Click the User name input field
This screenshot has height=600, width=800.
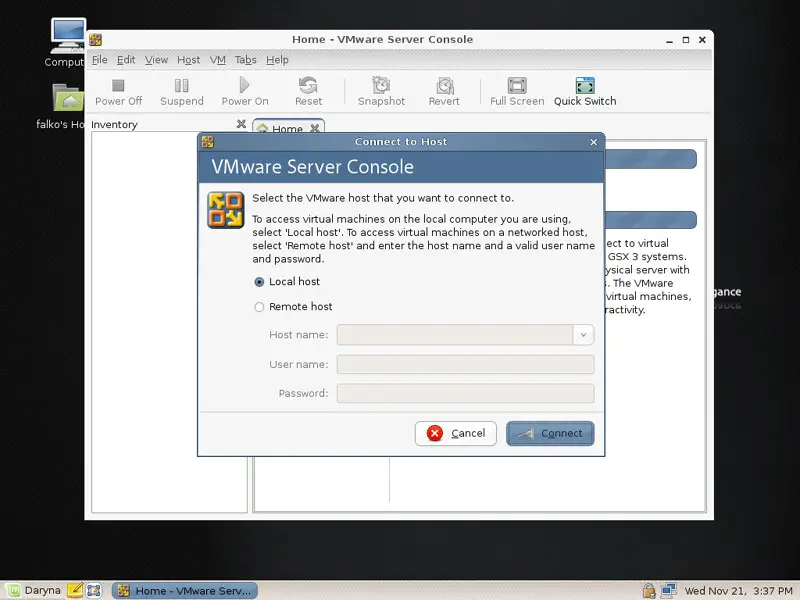pos(465,364)
